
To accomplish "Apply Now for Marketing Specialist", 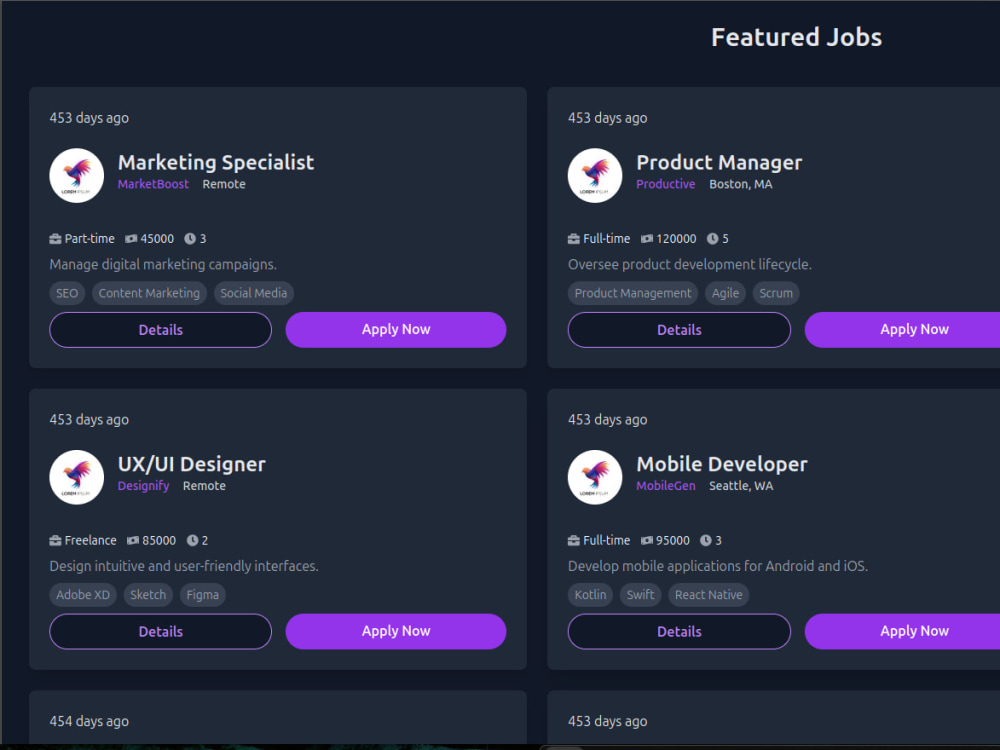I will pos(396,330).
